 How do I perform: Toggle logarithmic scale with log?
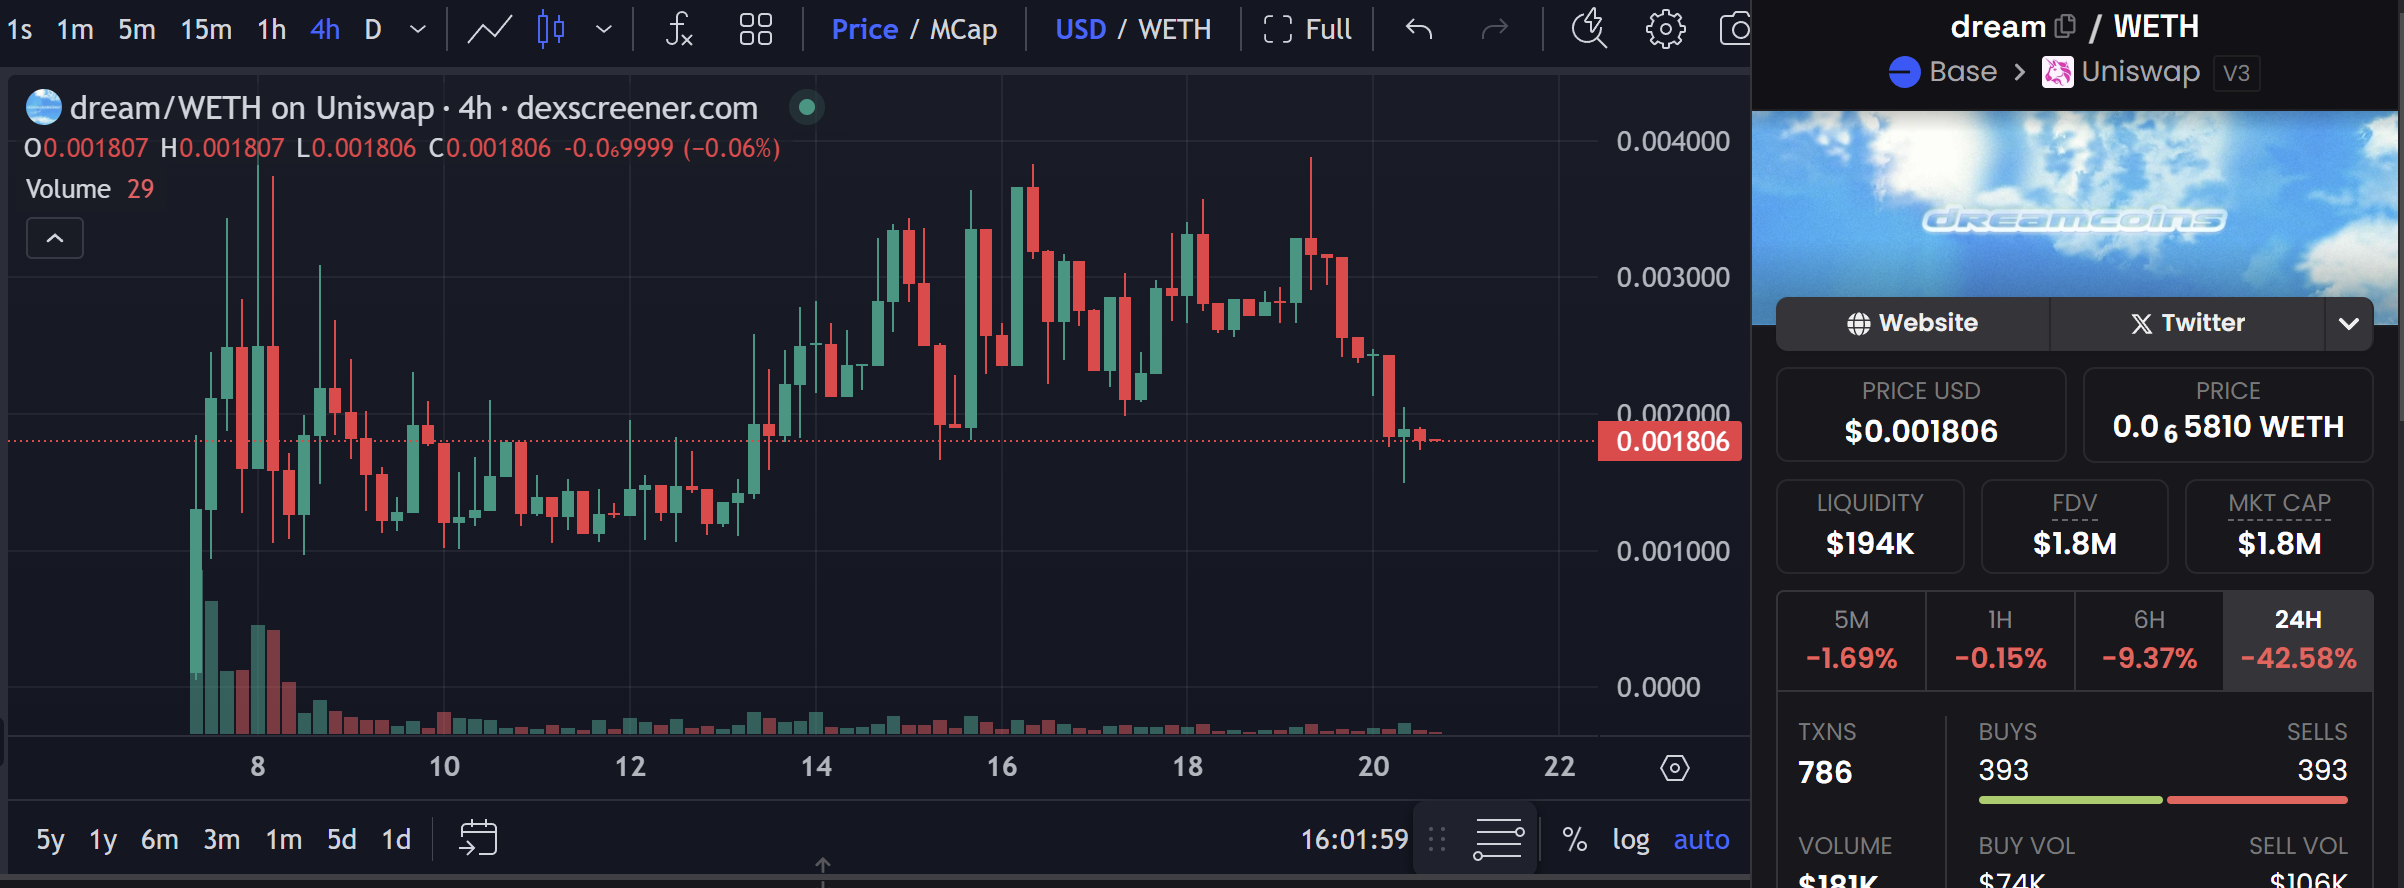pyautogui.click(x=1630, y=839)
